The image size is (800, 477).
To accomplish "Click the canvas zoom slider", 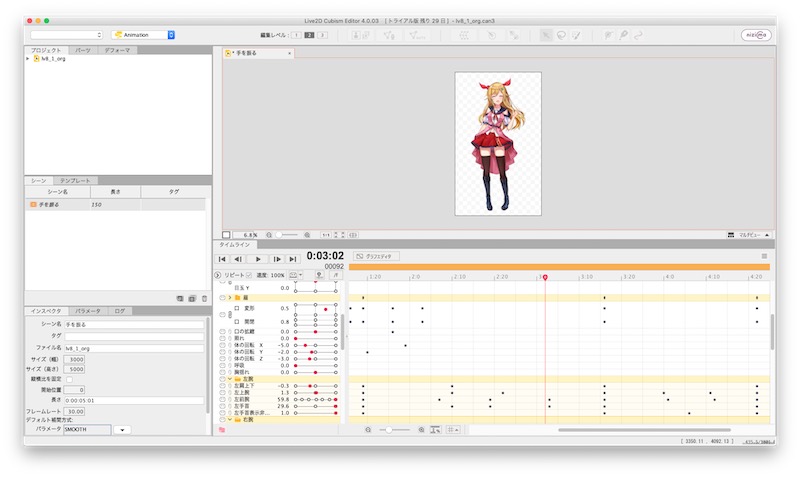I will (287, 235).
